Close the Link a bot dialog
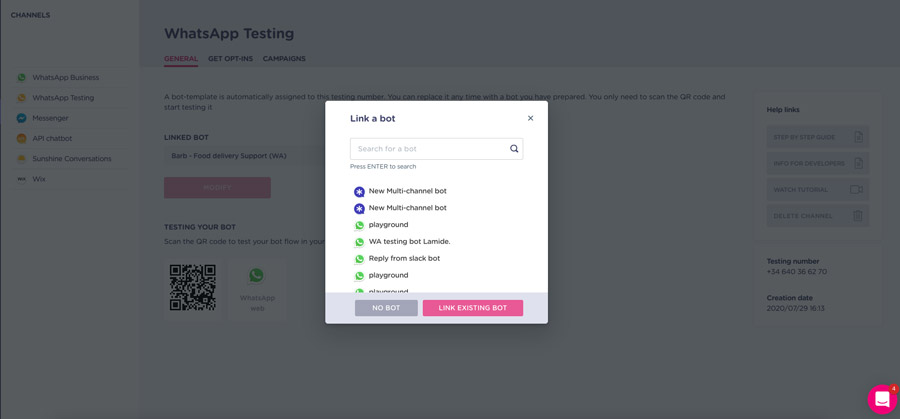The height and width of the screenshot is (419, 900). click(x=530, y=118)
